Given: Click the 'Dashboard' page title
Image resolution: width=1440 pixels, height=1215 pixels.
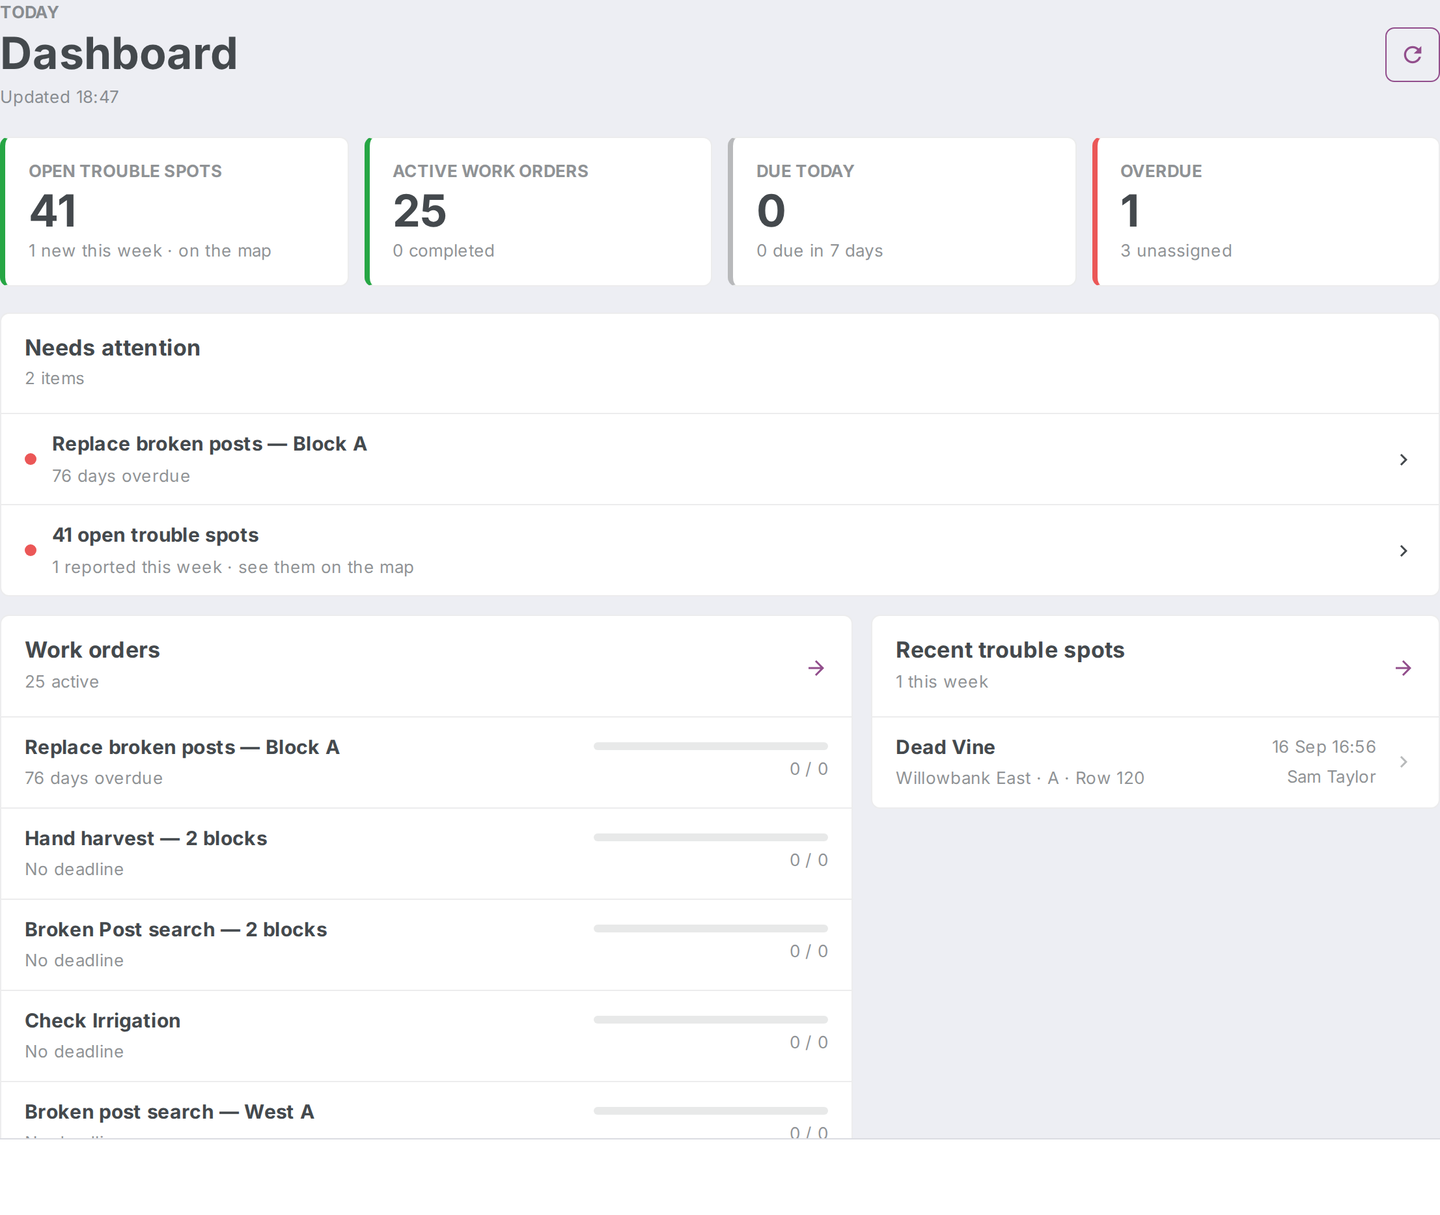Looking at the screenshot, I should (119, 54).
